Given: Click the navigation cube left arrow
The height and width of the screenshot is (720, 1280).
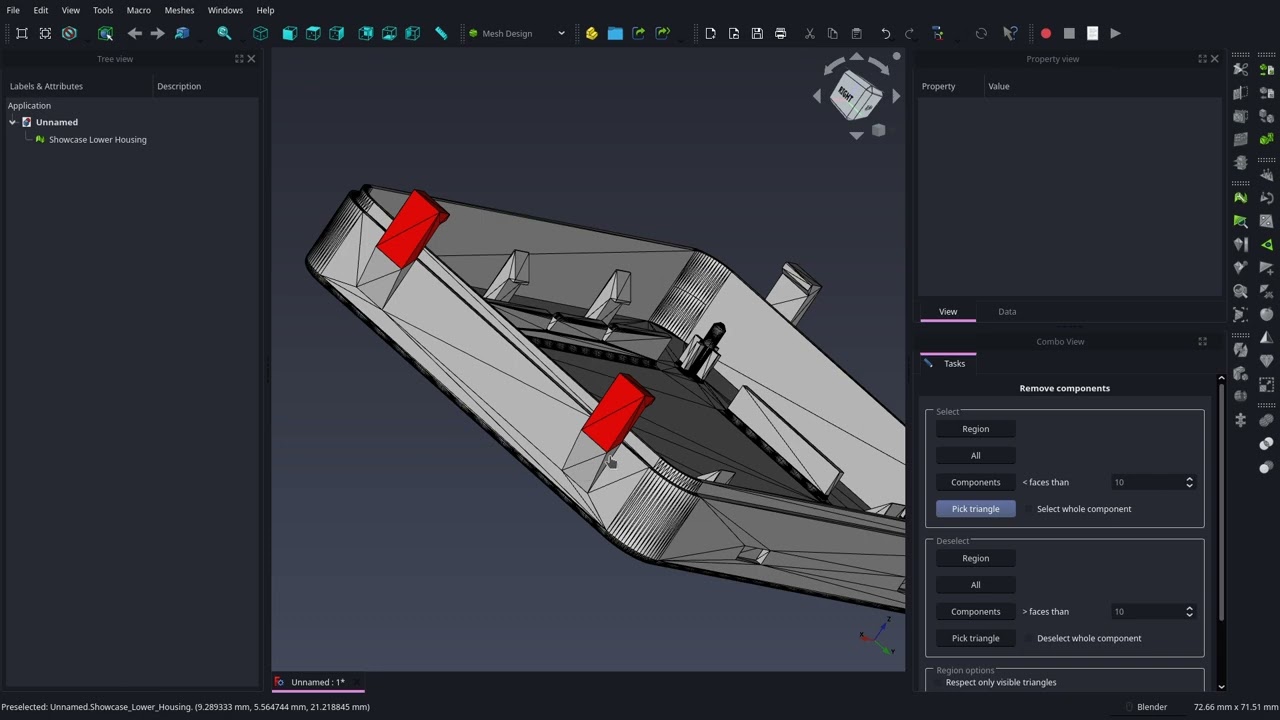Looking at the screenshot, I should tap(817, 96).
